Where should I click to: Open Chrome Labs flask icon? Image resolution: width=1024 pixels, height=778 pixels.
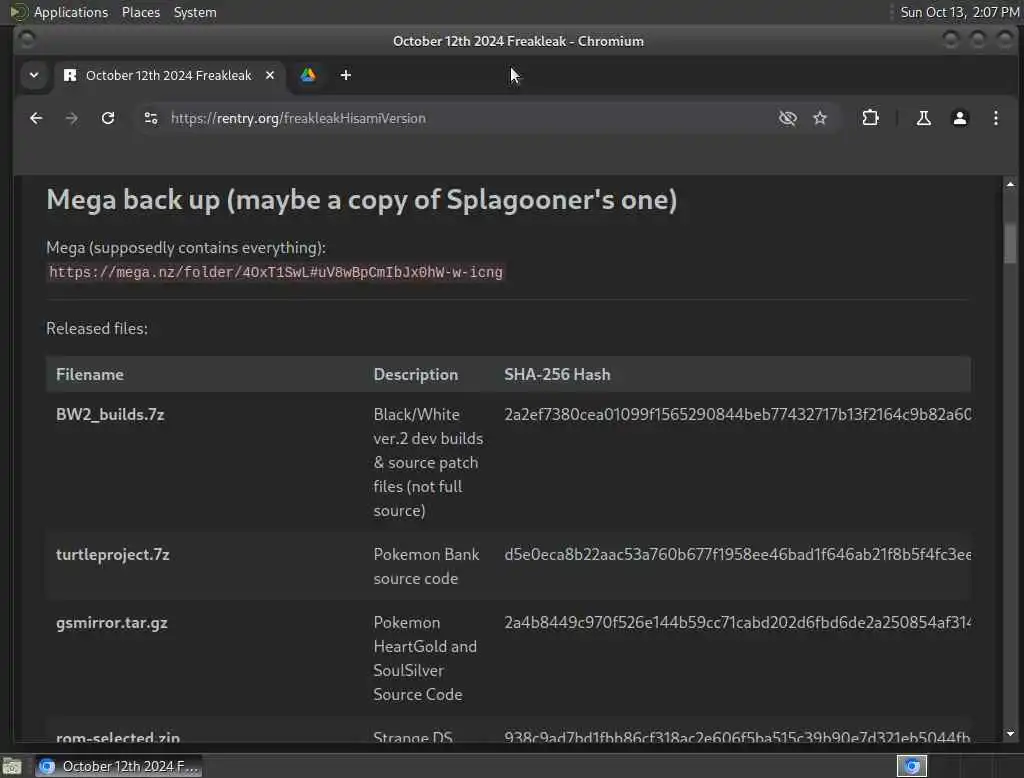[x=923, y=118]
